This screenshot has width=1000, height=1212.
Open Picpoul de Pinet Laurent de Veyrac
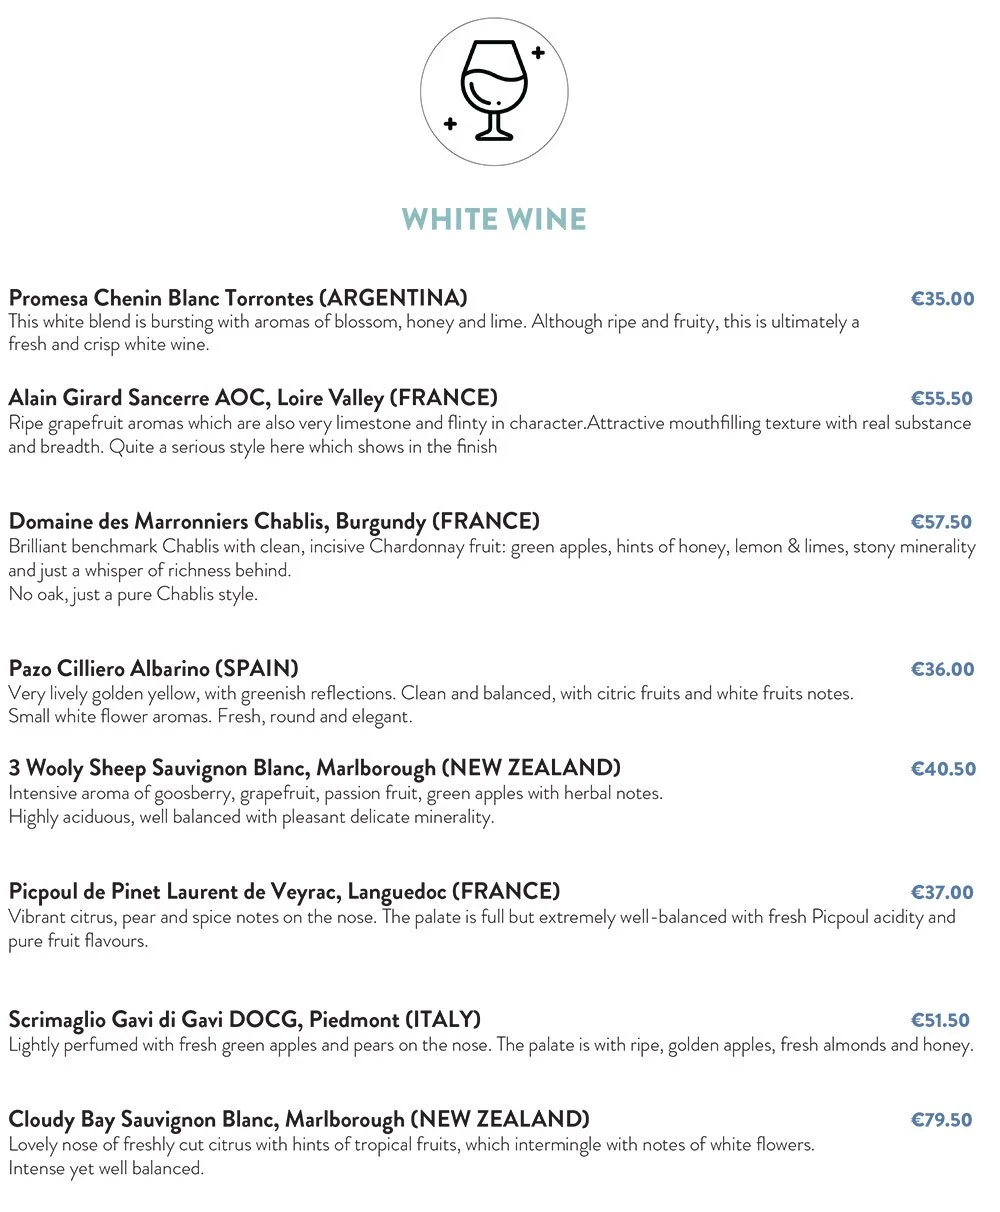(x=284, y=891)
